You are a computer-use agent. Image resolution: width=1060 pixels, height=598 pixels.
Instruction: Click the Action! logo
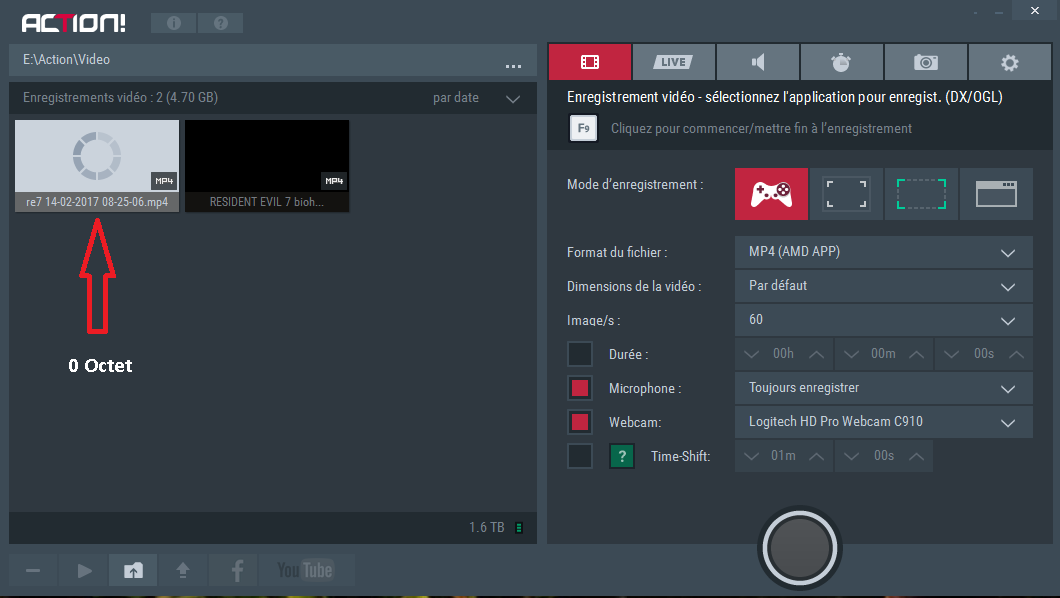point(74,23)
